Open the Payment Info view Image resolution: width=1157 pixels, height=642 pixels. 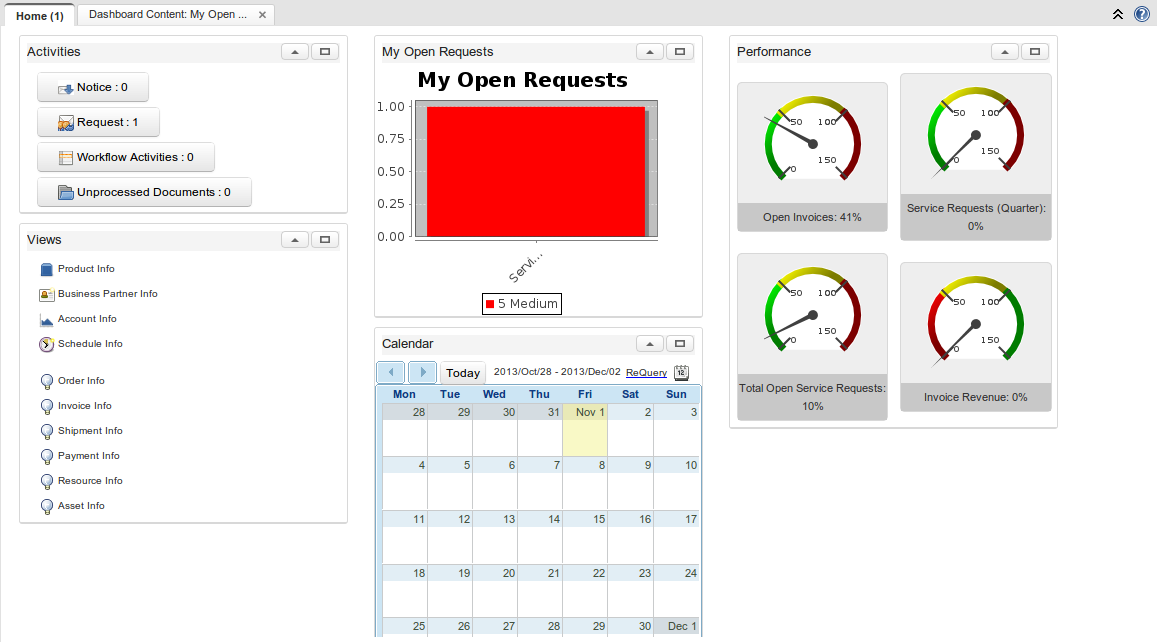point(90,455)
